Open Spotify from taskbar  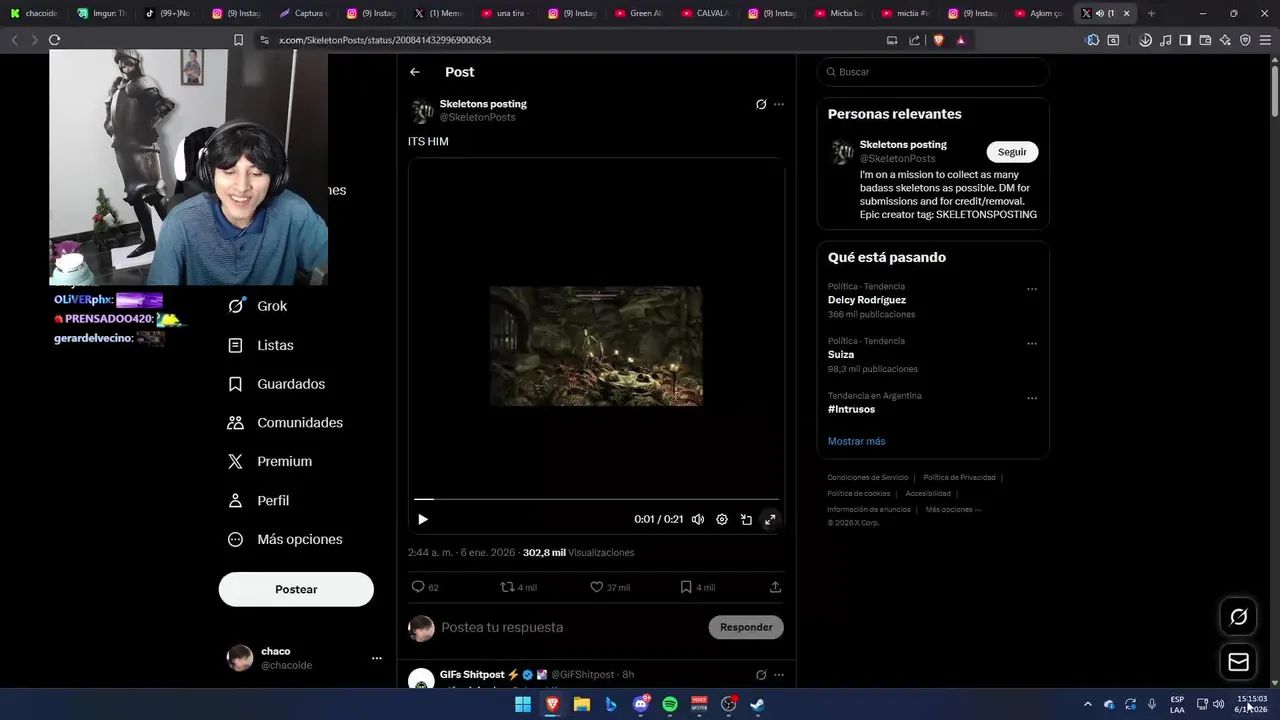coord(670,704)
